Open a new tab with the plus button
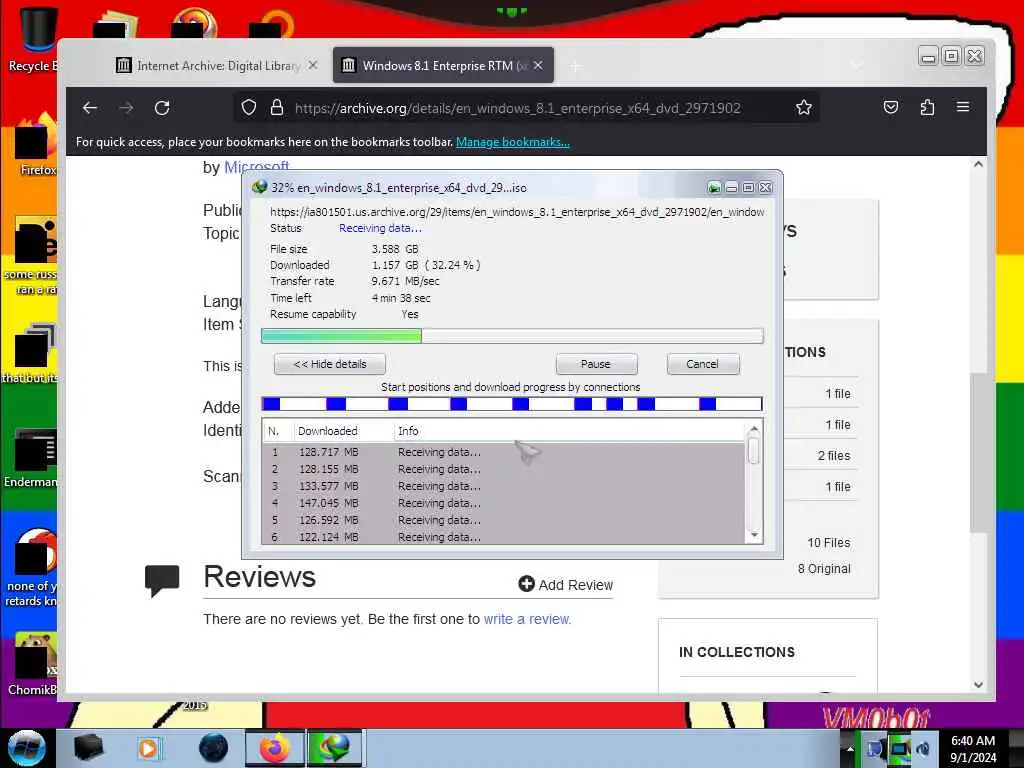Viewport: 1024px width, 768px height. pyautogui.click(x=575, y=66)
